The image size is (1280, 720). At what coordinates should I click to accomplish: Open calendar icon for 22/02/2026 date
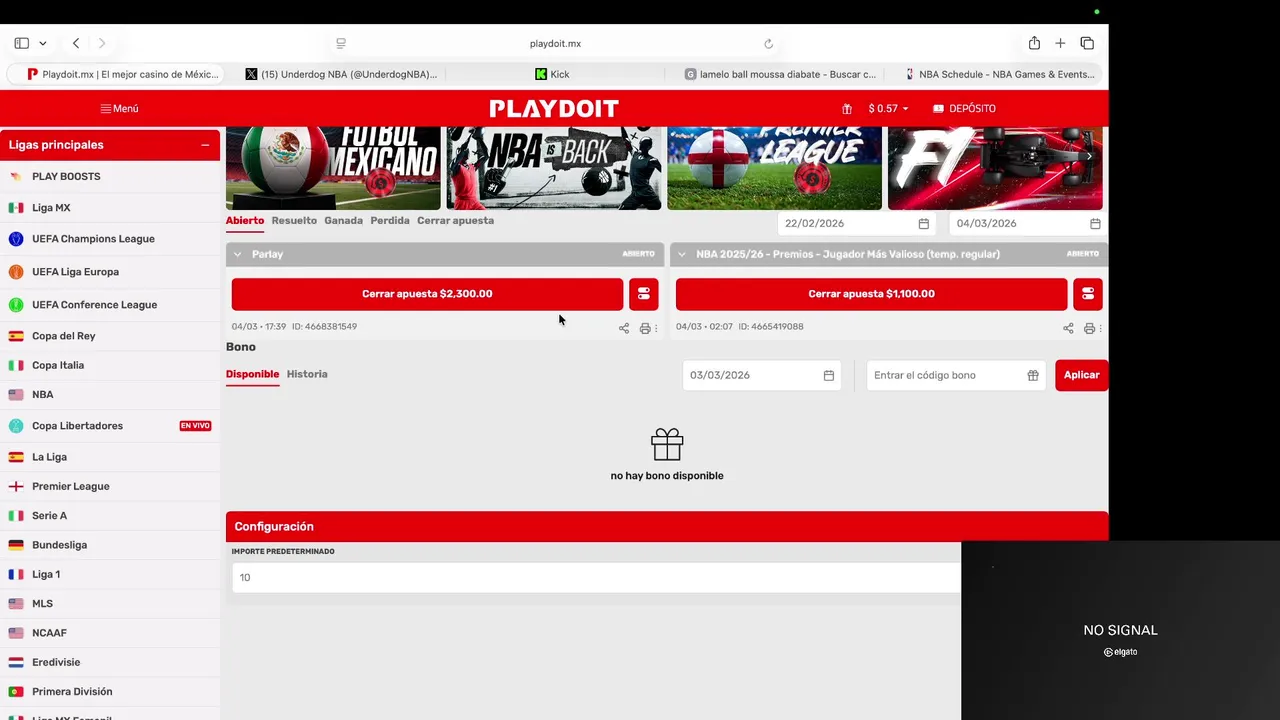[924, 224]
